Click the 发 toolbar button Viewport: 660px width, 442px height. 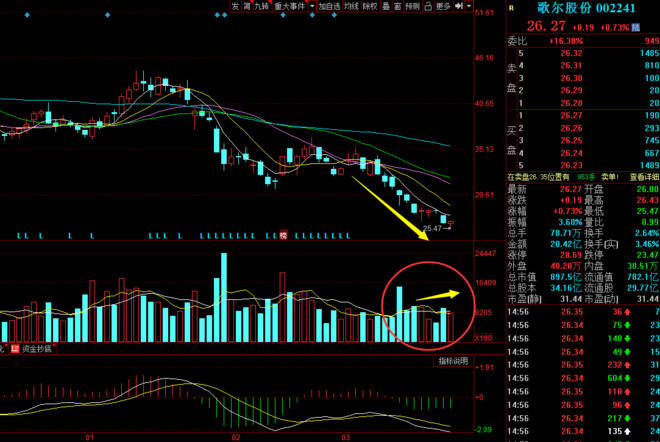(235, 6)
